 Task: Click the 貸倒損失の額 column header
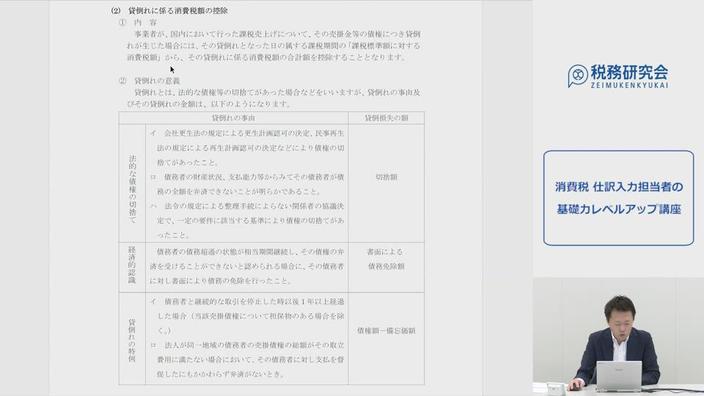387,118
